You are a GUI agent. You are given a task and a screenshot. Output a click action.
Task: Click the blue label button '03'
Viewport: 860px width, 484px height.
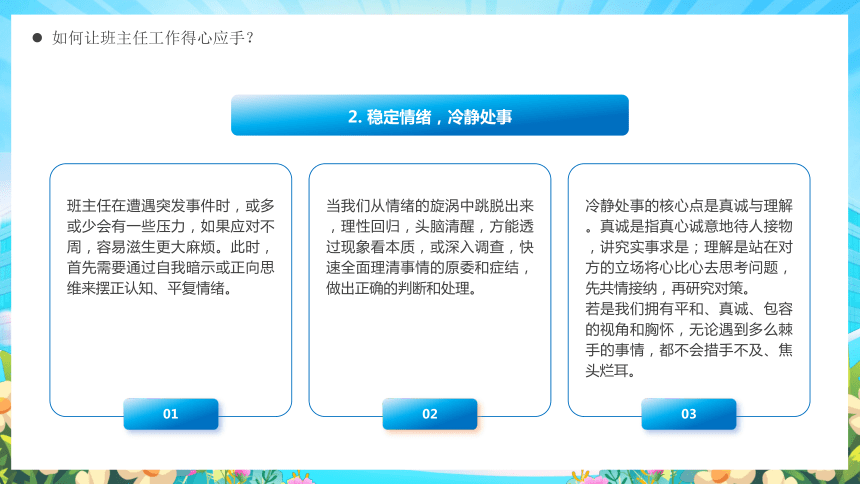pos(688,414)
